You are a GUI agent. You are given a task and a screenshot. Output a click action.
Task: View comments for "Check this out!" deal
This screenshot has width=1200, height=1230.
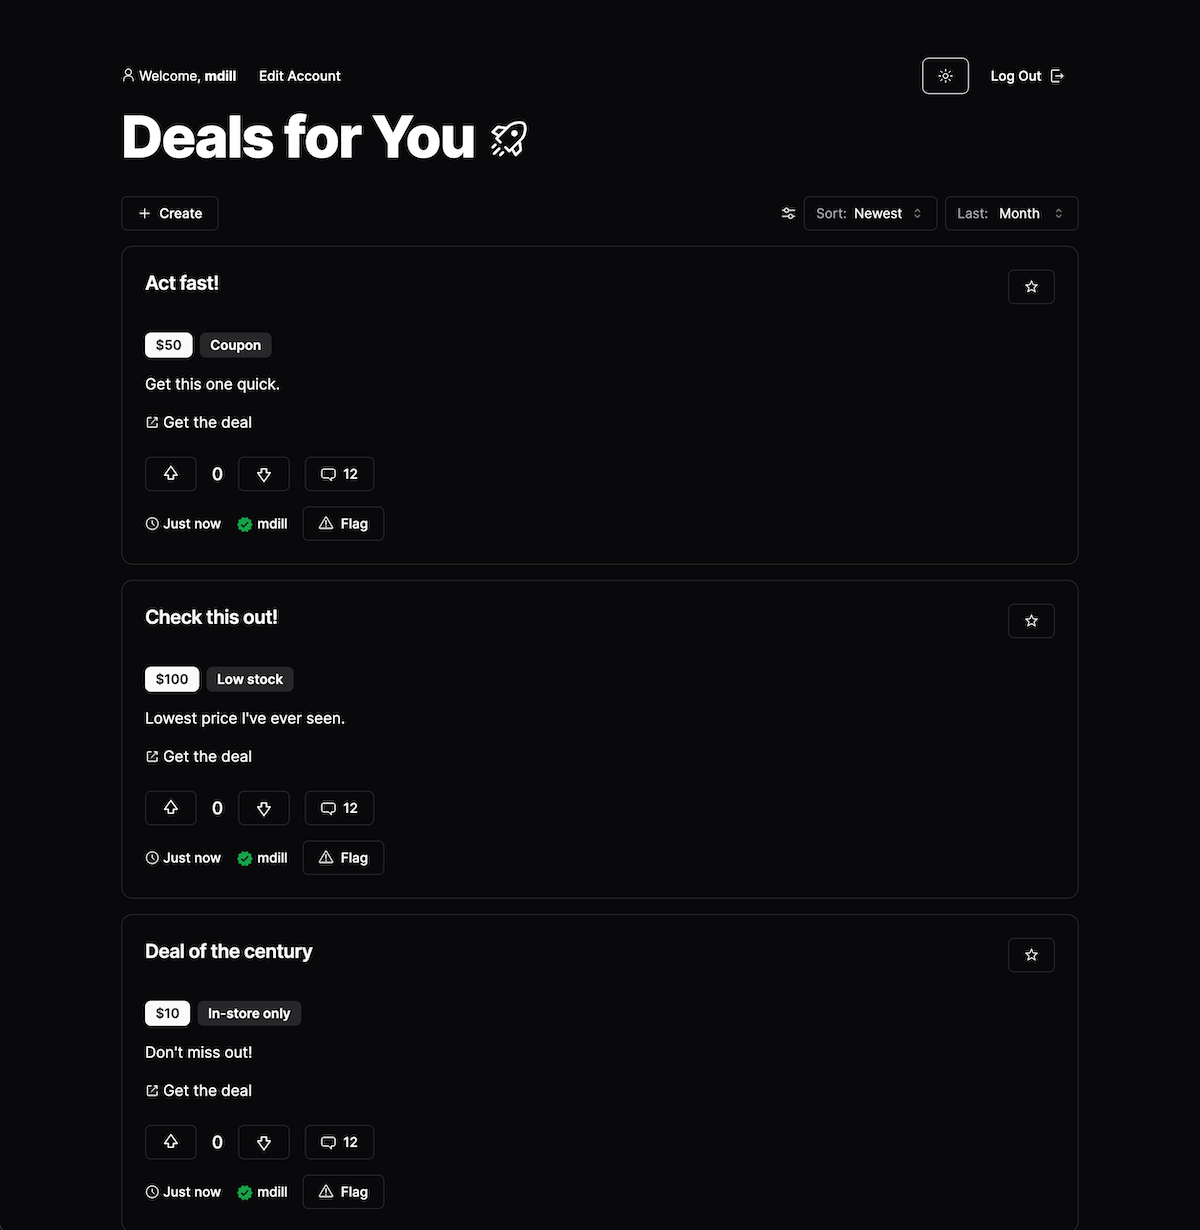[339, 808]
